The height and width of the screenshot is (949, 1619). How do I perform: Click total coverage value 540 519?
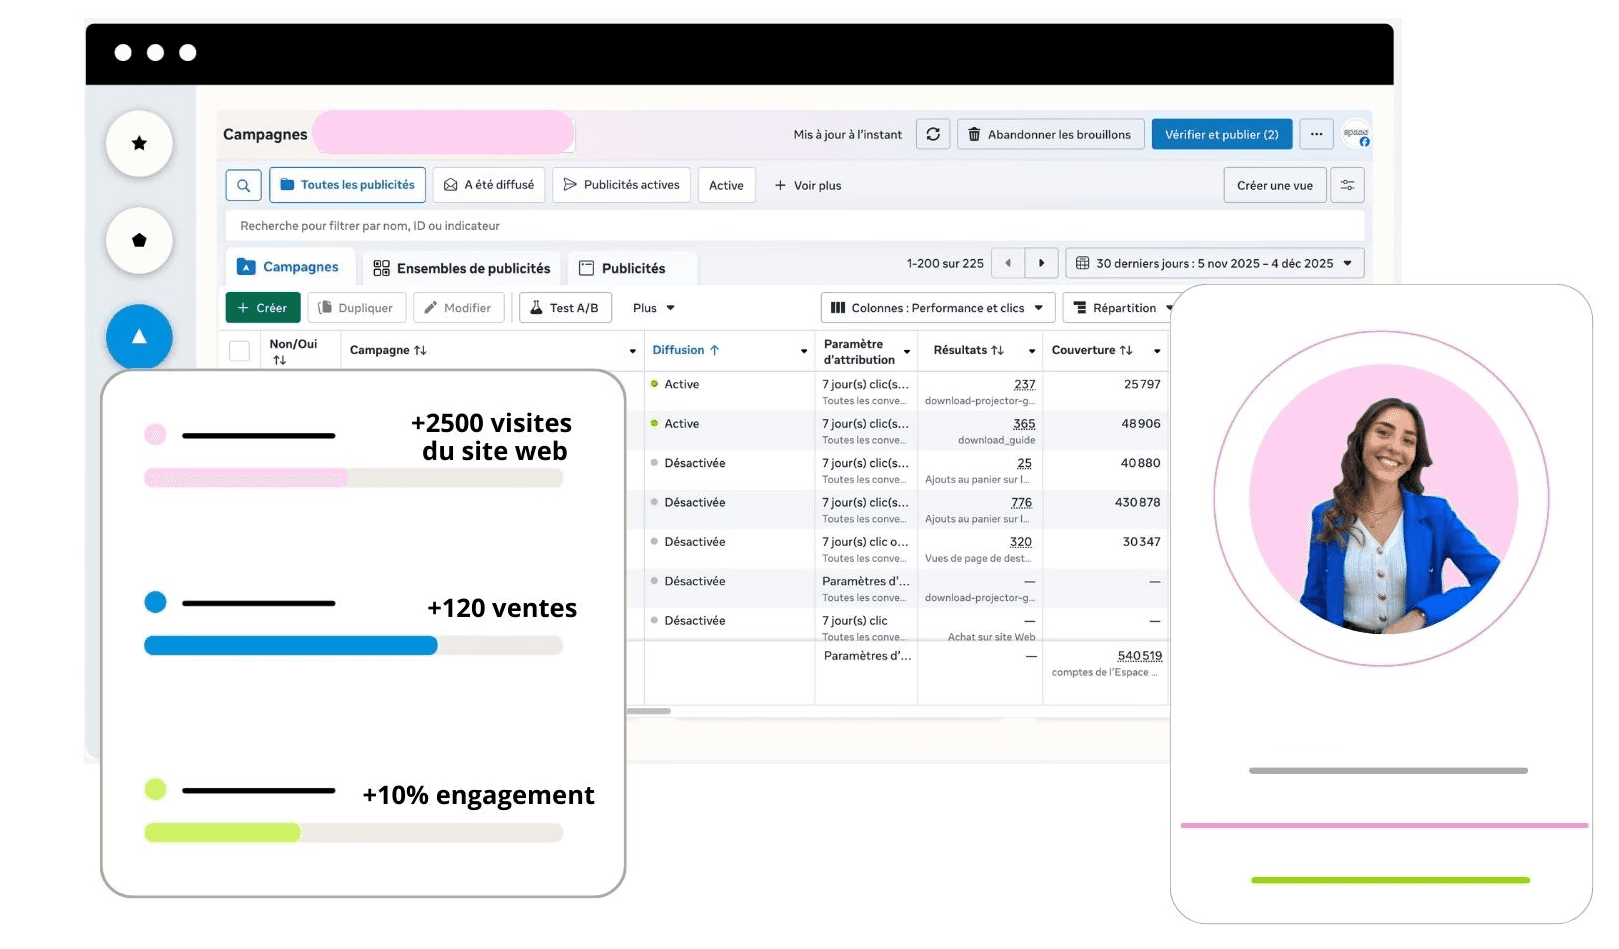[x=1140, y=656]
